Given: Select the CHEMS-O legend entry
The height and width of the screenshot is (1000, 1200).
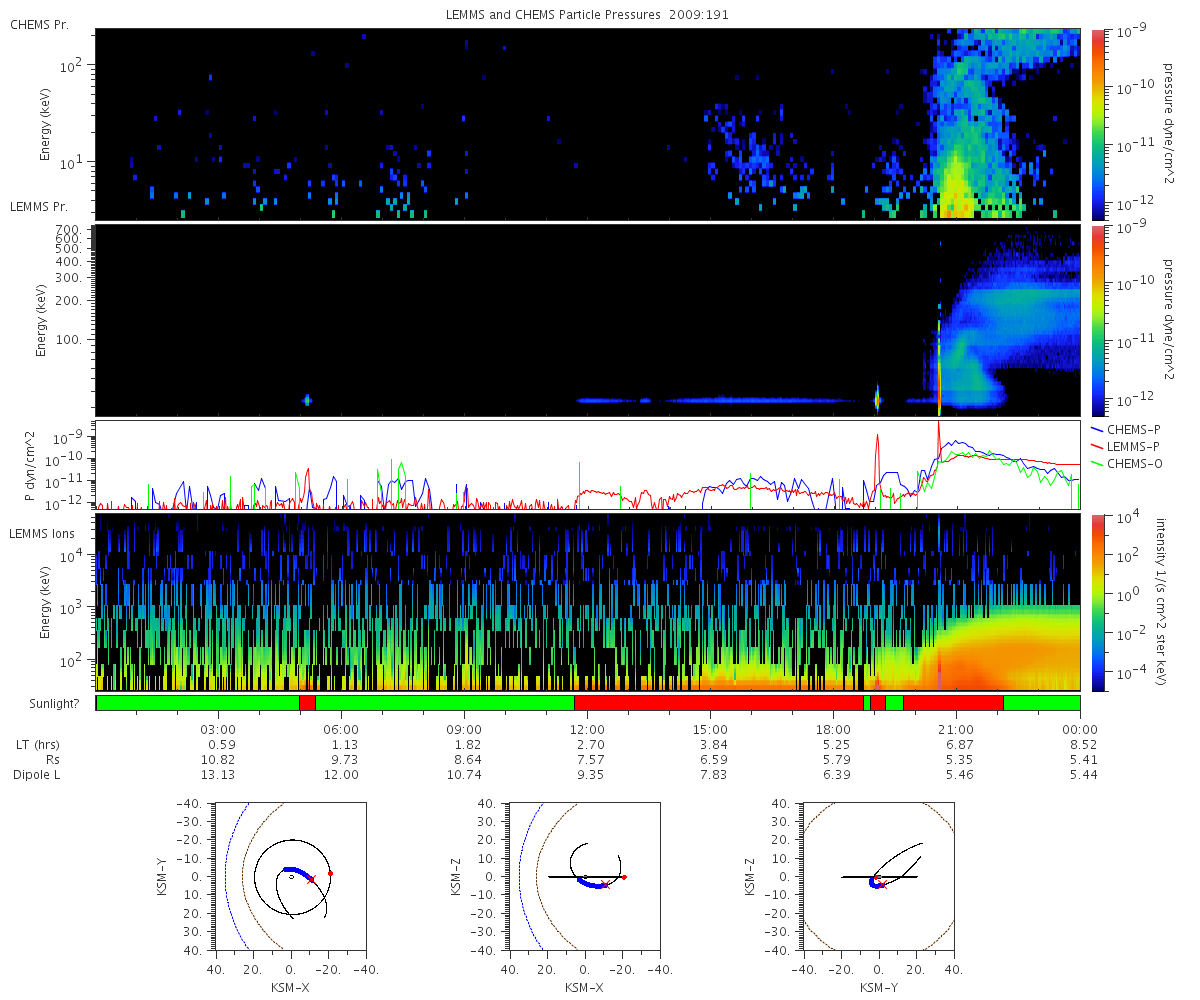Looking at the screenshot, I should pyautogui.click(x=1124, y=462).
